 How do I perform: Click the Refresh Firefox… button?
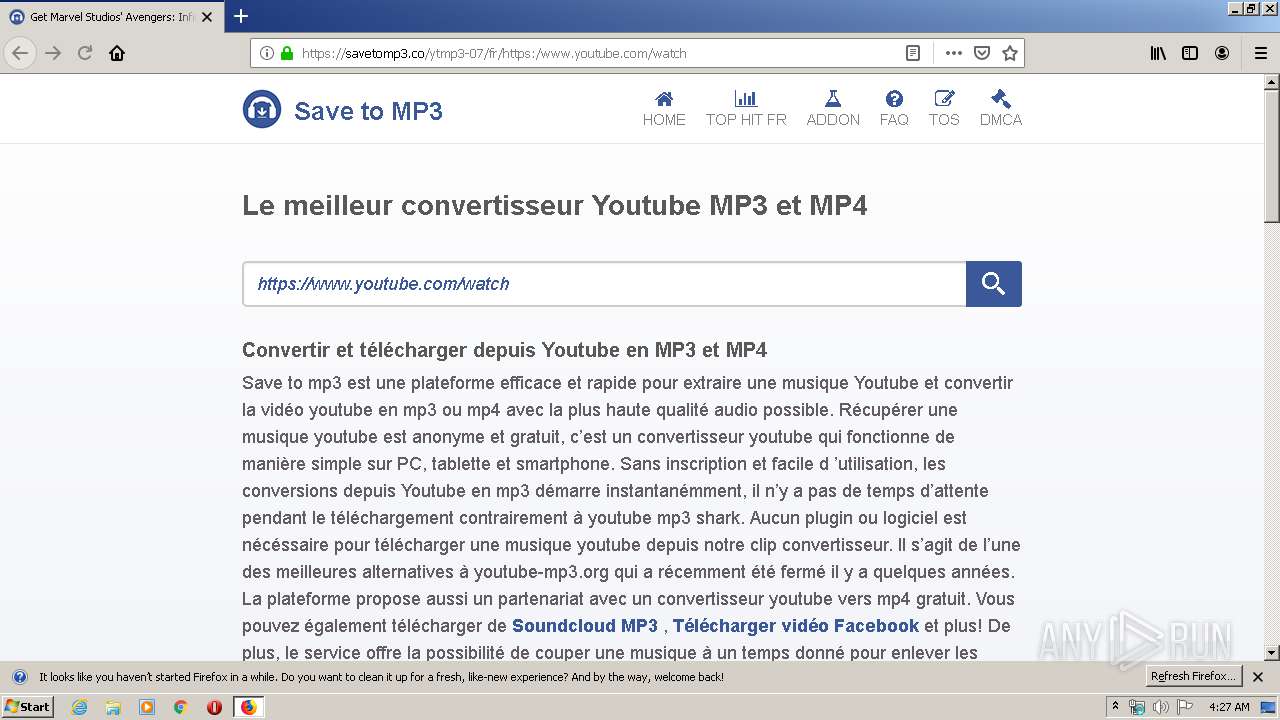pyautogui.click(x=1193, y=677)
